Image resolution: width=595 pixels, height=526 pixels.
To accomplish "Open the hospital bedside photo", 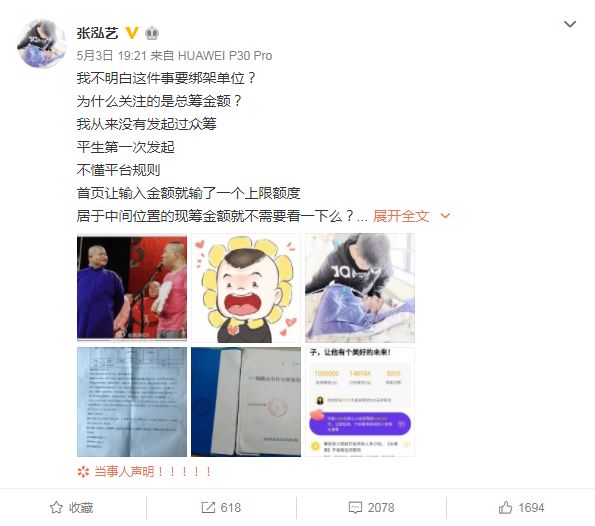I will click(x=360, y=288).
